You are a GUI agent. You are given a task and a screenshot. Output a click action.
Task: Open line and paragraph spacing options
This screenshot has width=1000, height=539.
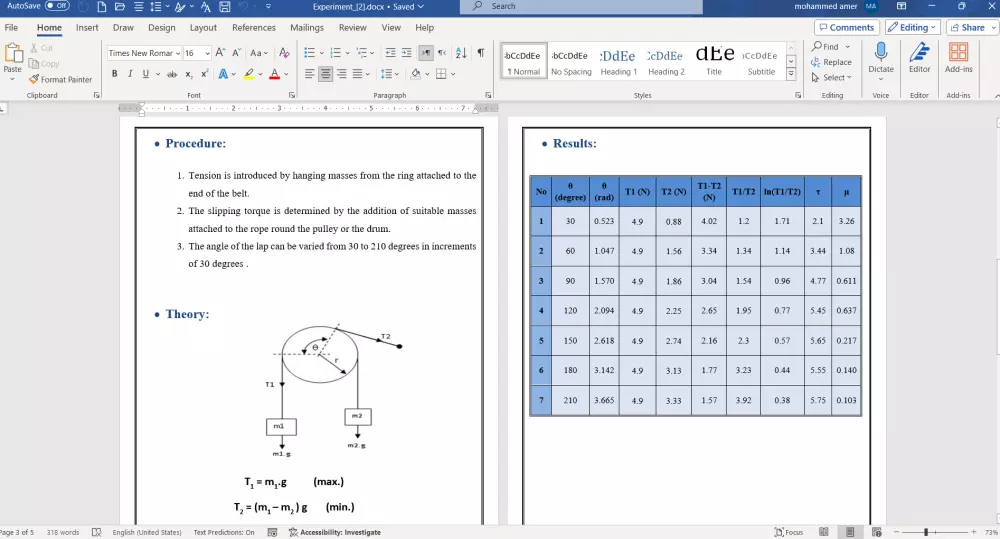[389, 74]
